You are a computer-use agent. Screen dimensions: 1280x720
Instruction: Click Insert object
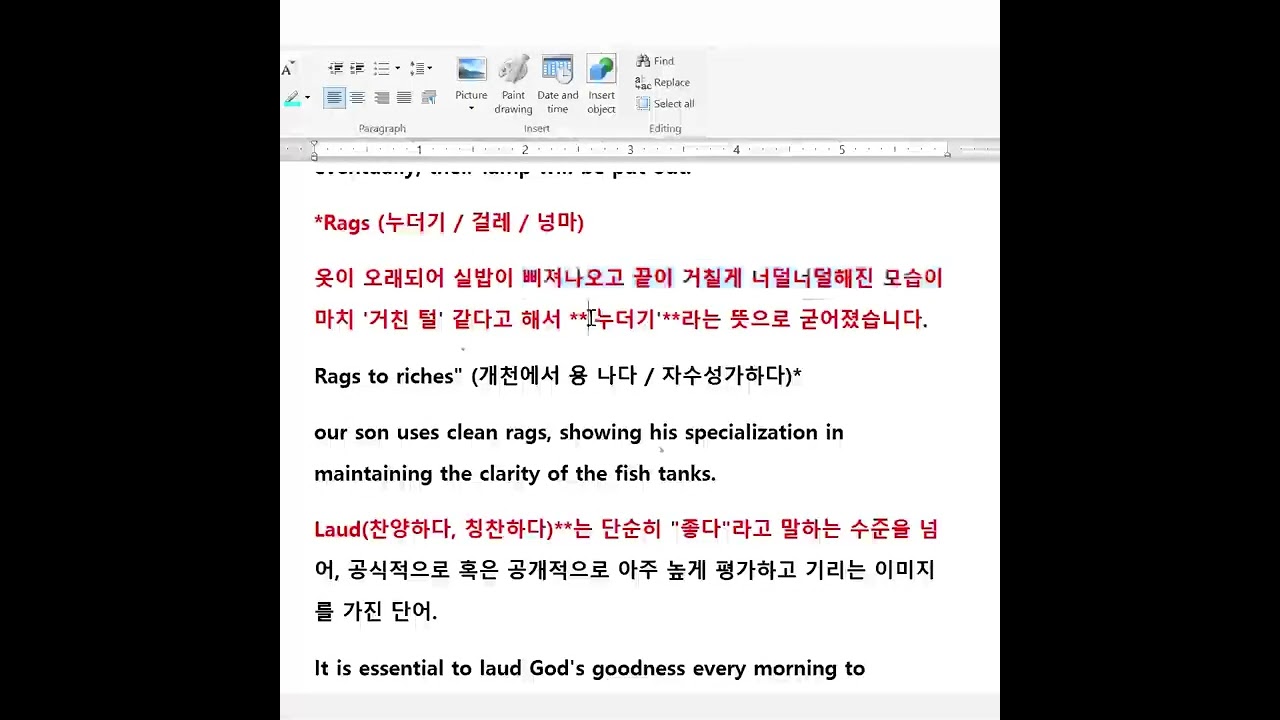click(601, 86)
